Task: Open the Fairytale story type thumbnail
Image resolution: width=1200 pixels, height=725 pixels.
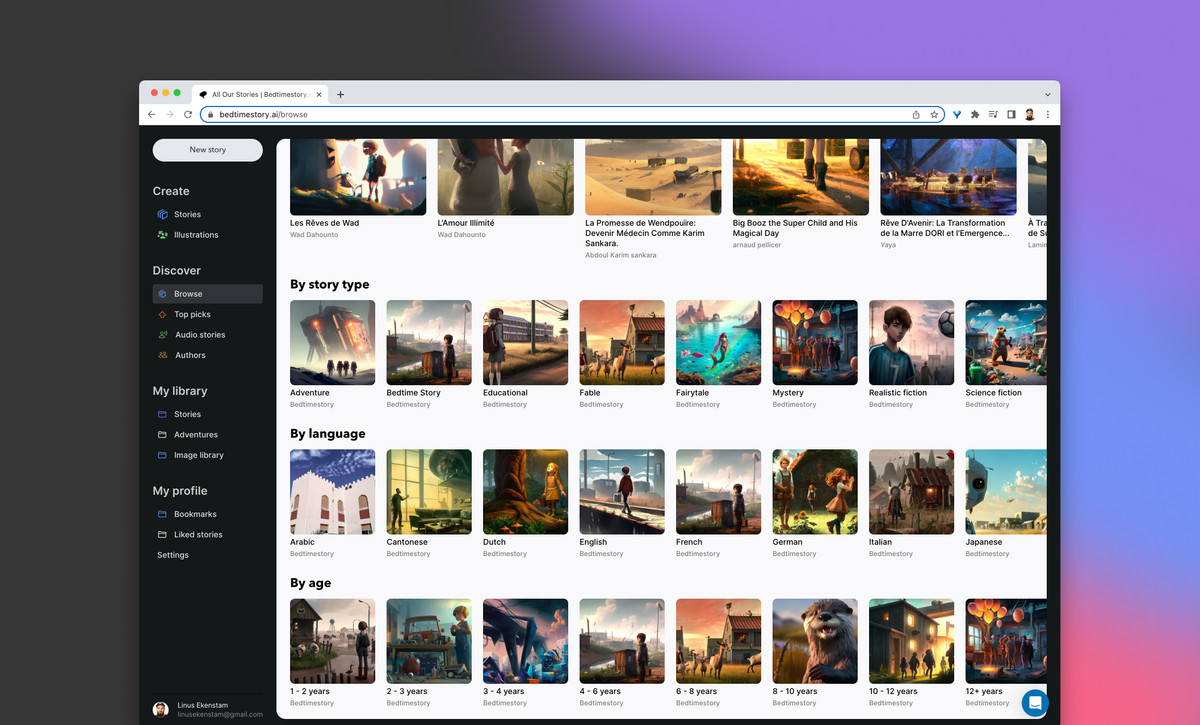Action: tap(718, 343)
